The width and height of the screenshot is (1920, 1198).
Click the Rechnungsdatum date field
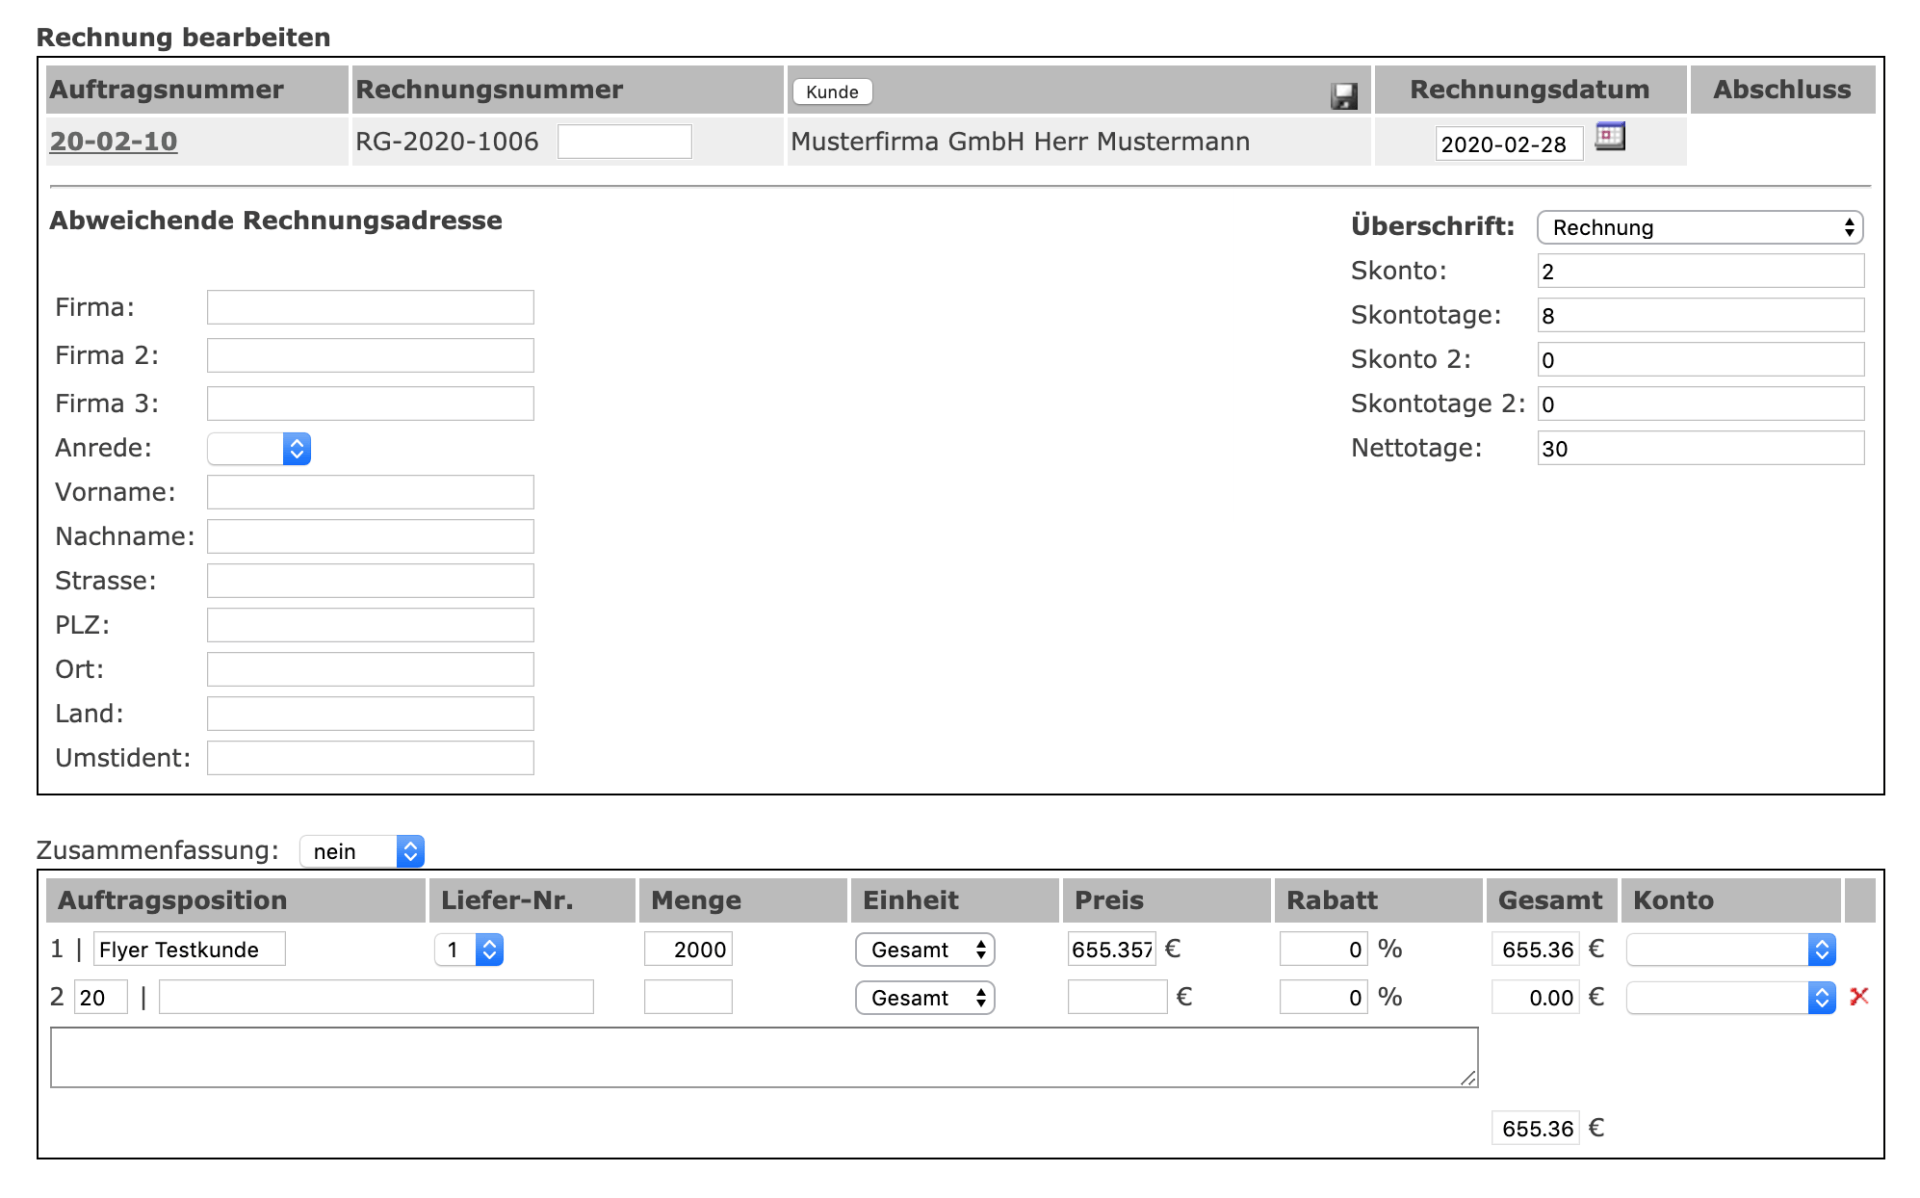click(1508, 144)
